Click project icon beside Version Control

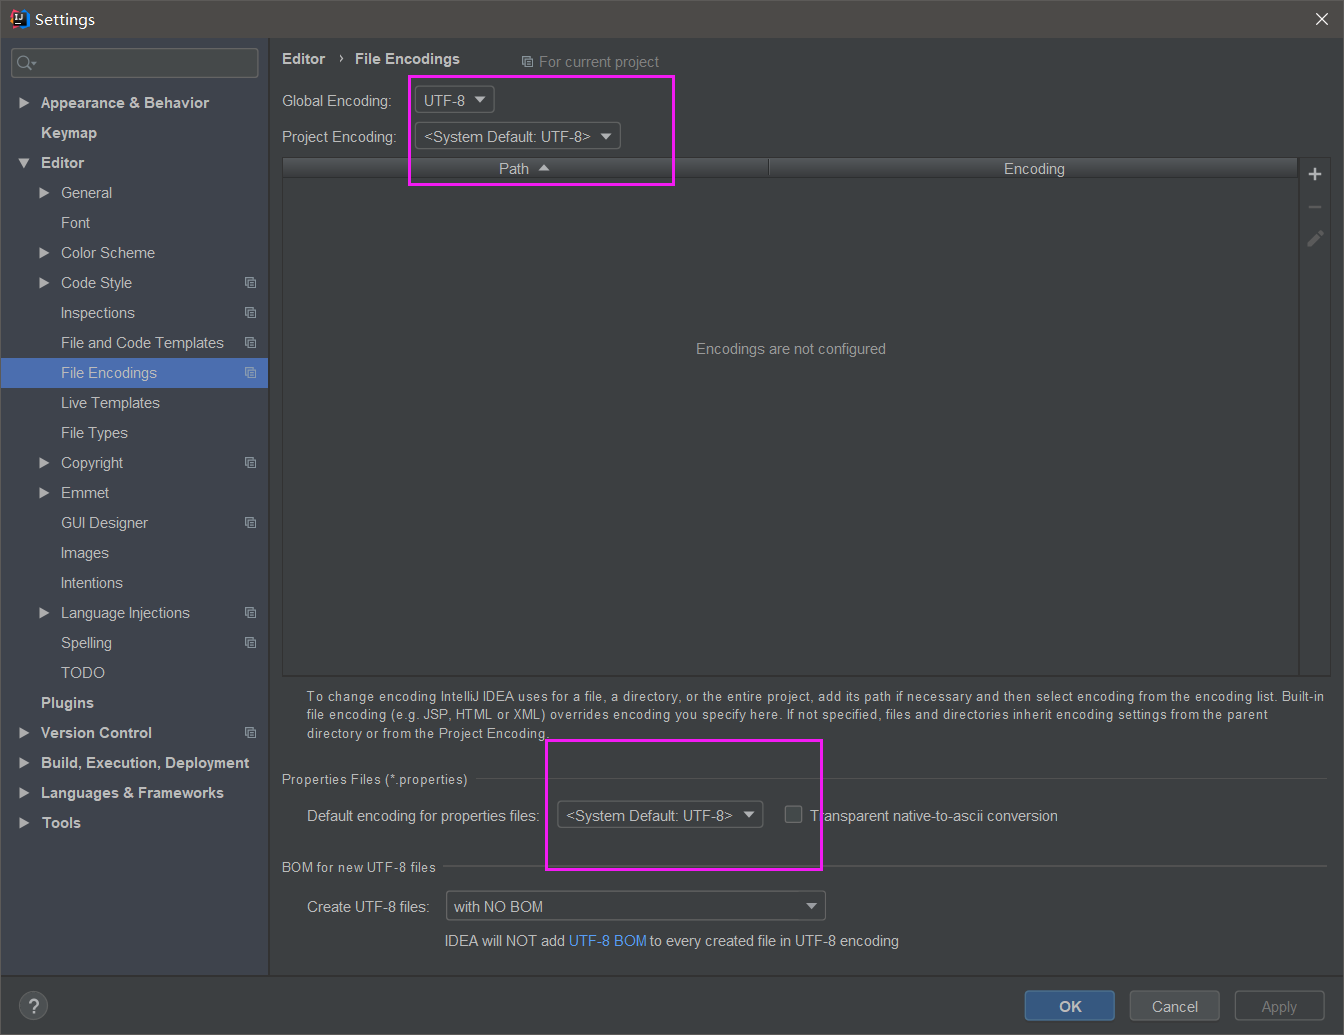(x=251, y=733)
